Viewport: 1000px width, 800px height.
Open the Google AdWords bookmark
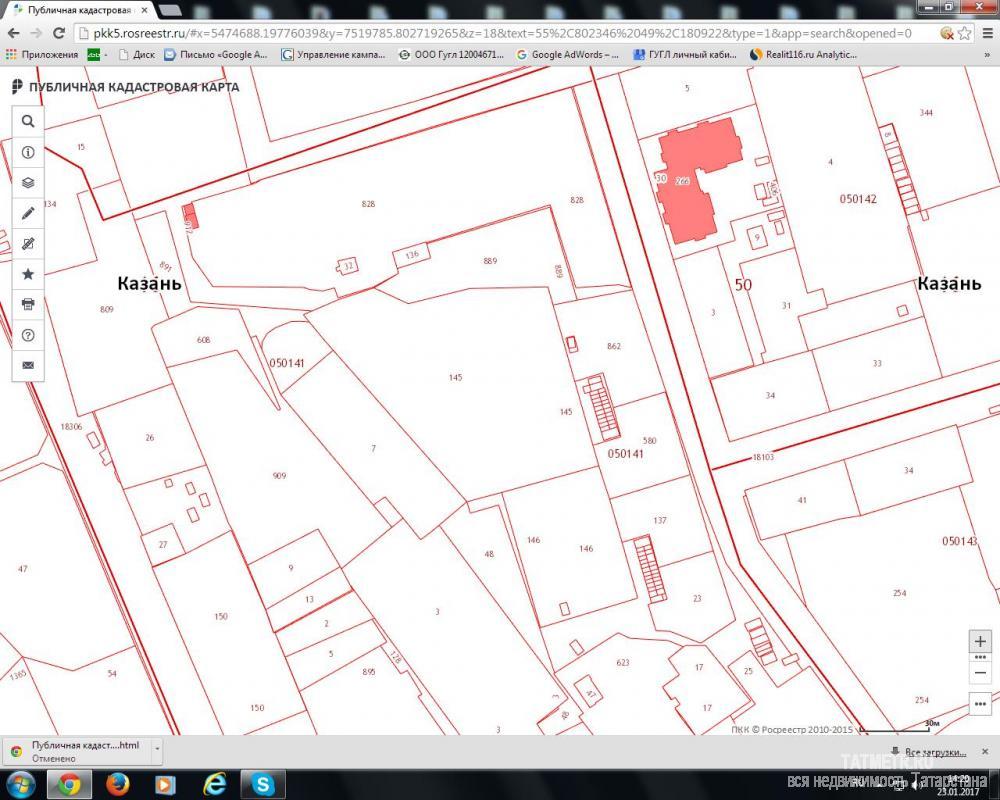[x=568, y=55]
